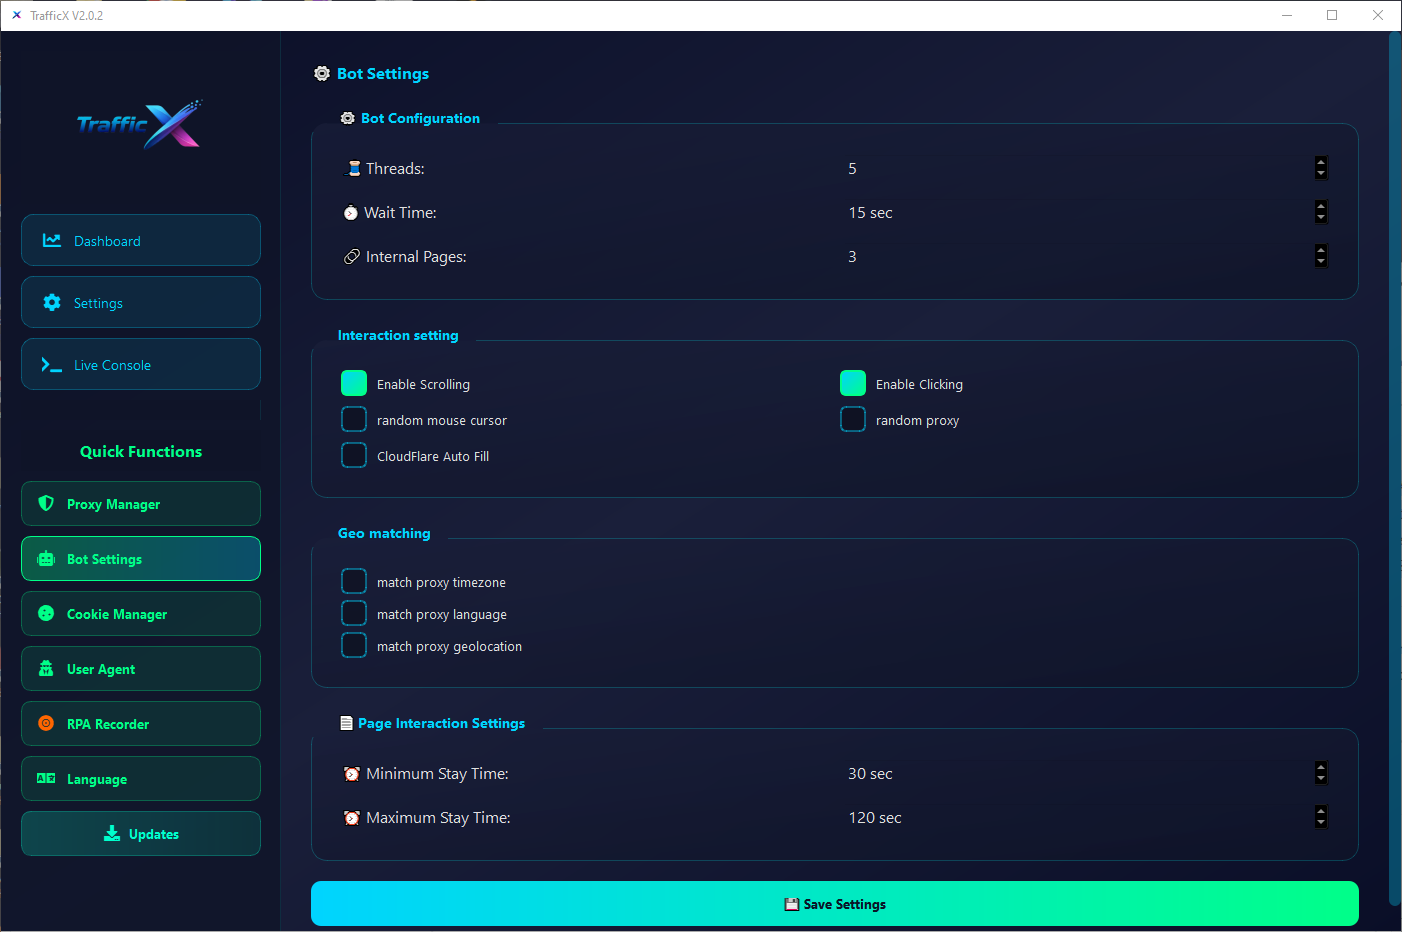Open Proxy Manager via its shield icon

[x=46, y=503]
